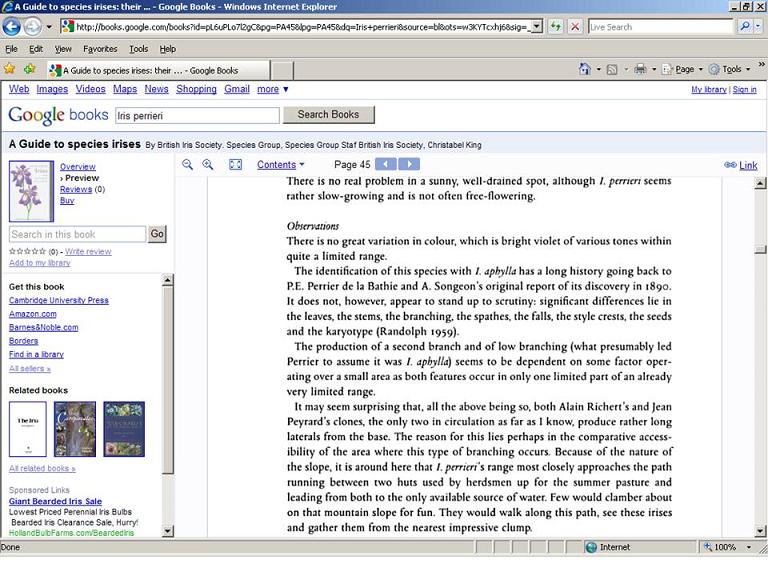Open the Contents dropdown
Screen dimensions: 768x576
click(280, 165)
